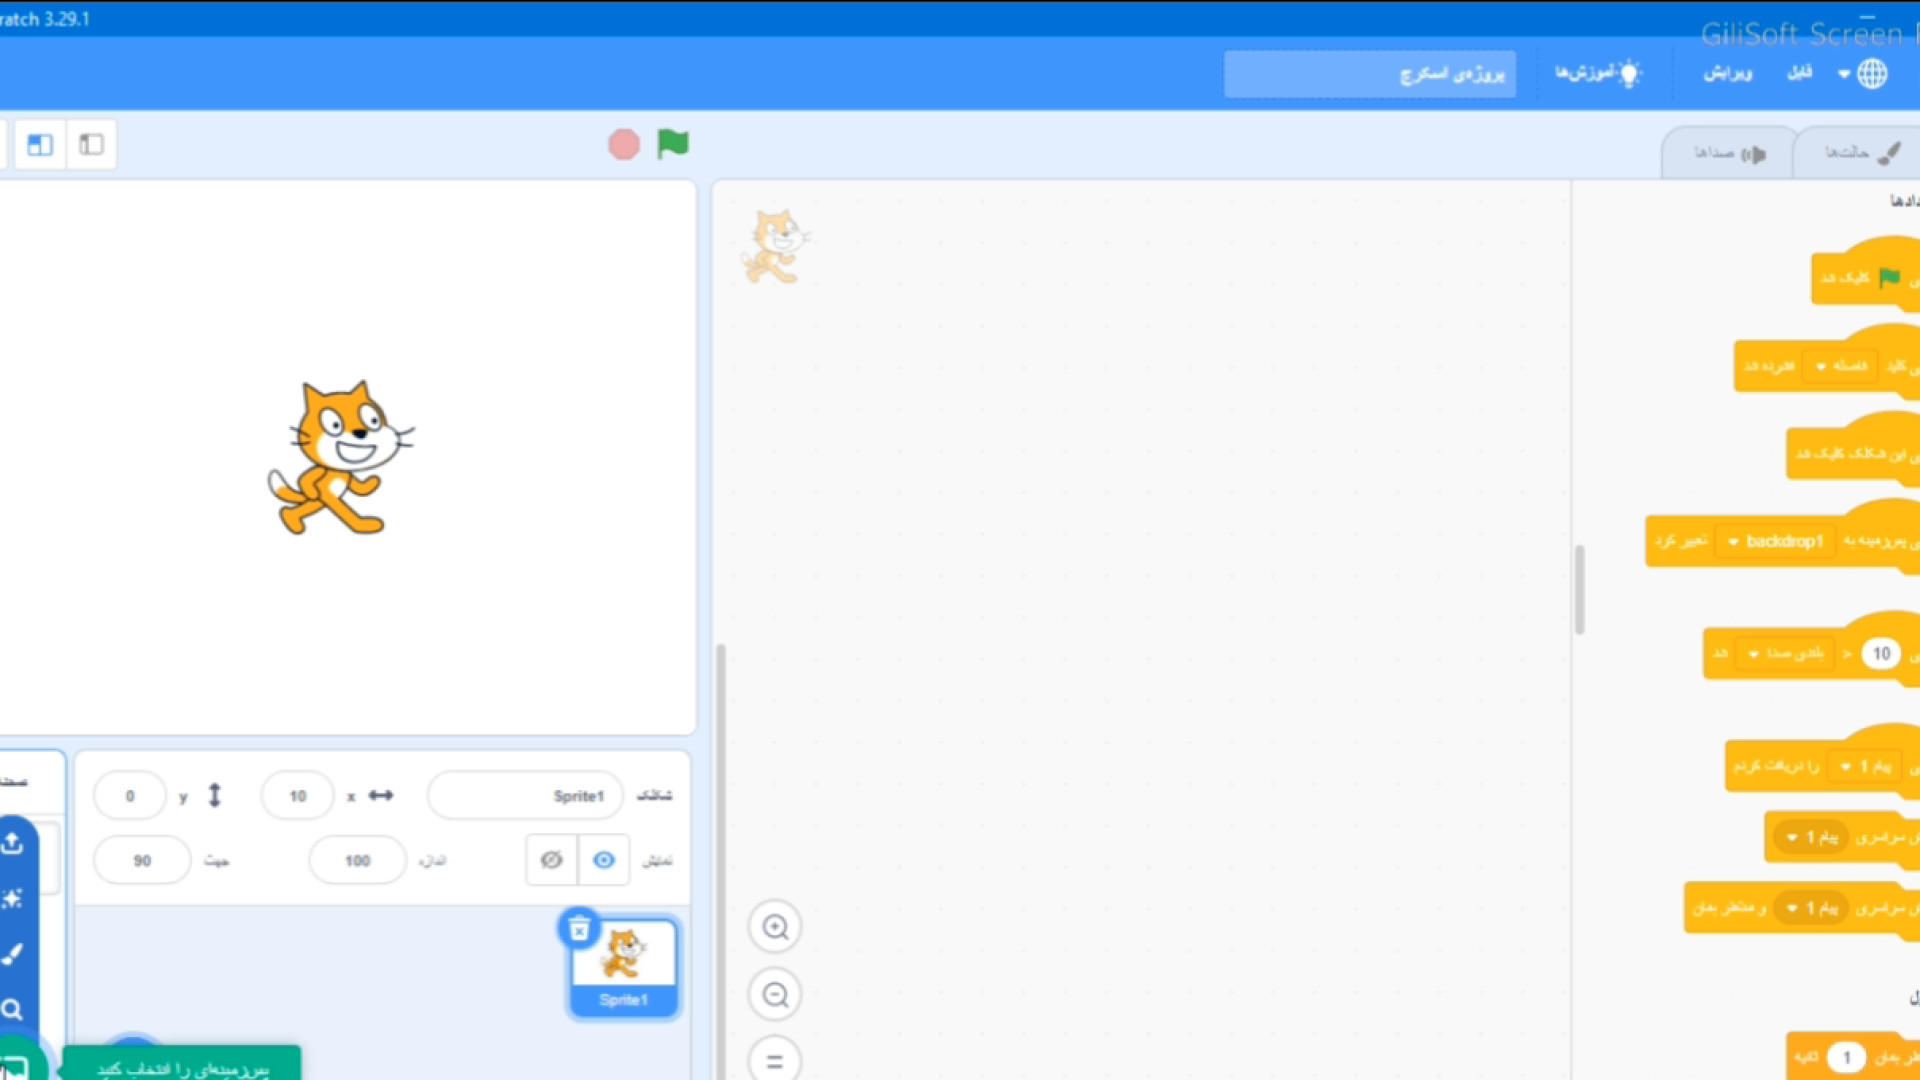
Task: Open Tutorials with the lightbulb icon
Action: click(x=1598, y=73)
